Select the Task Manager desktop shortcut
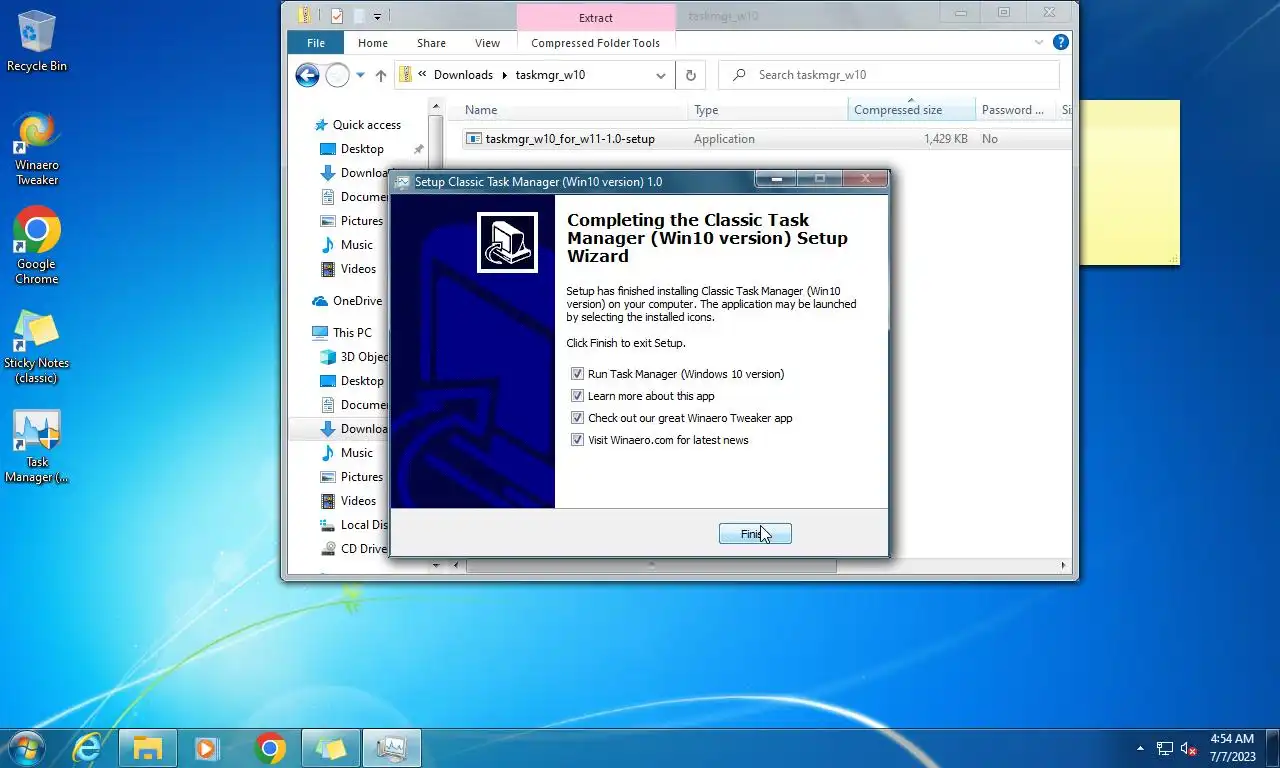 [36, 446]
